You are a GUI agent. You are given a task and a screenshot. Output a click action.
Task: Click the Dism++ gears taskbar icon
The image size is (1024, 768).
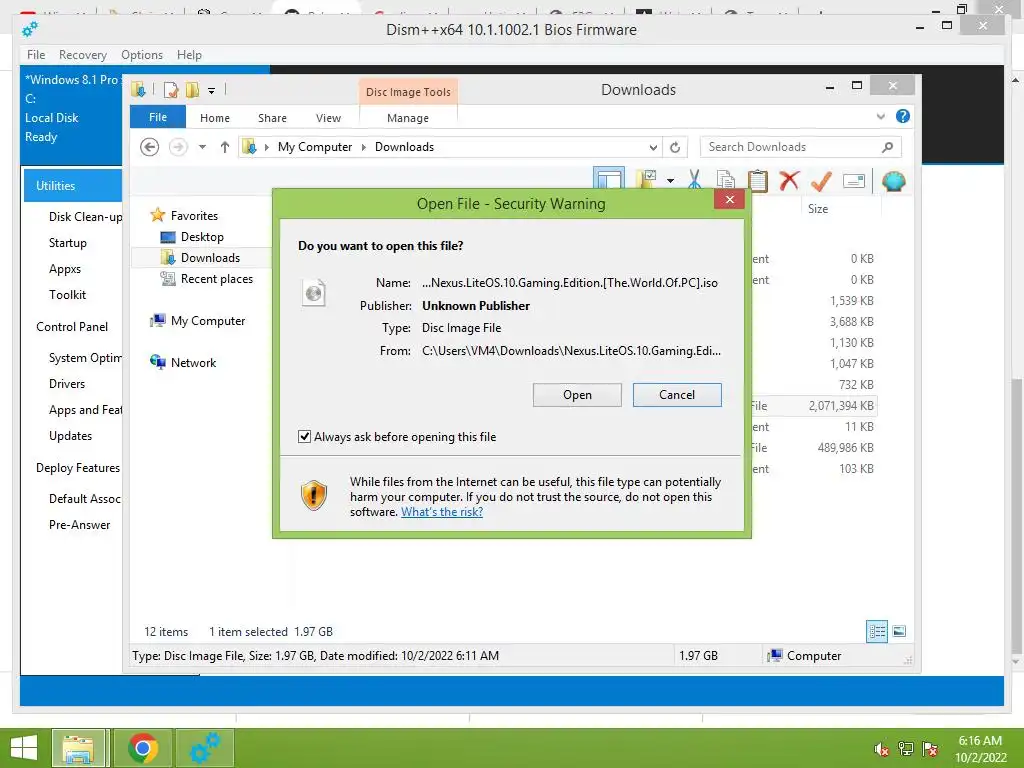[204, 748]
